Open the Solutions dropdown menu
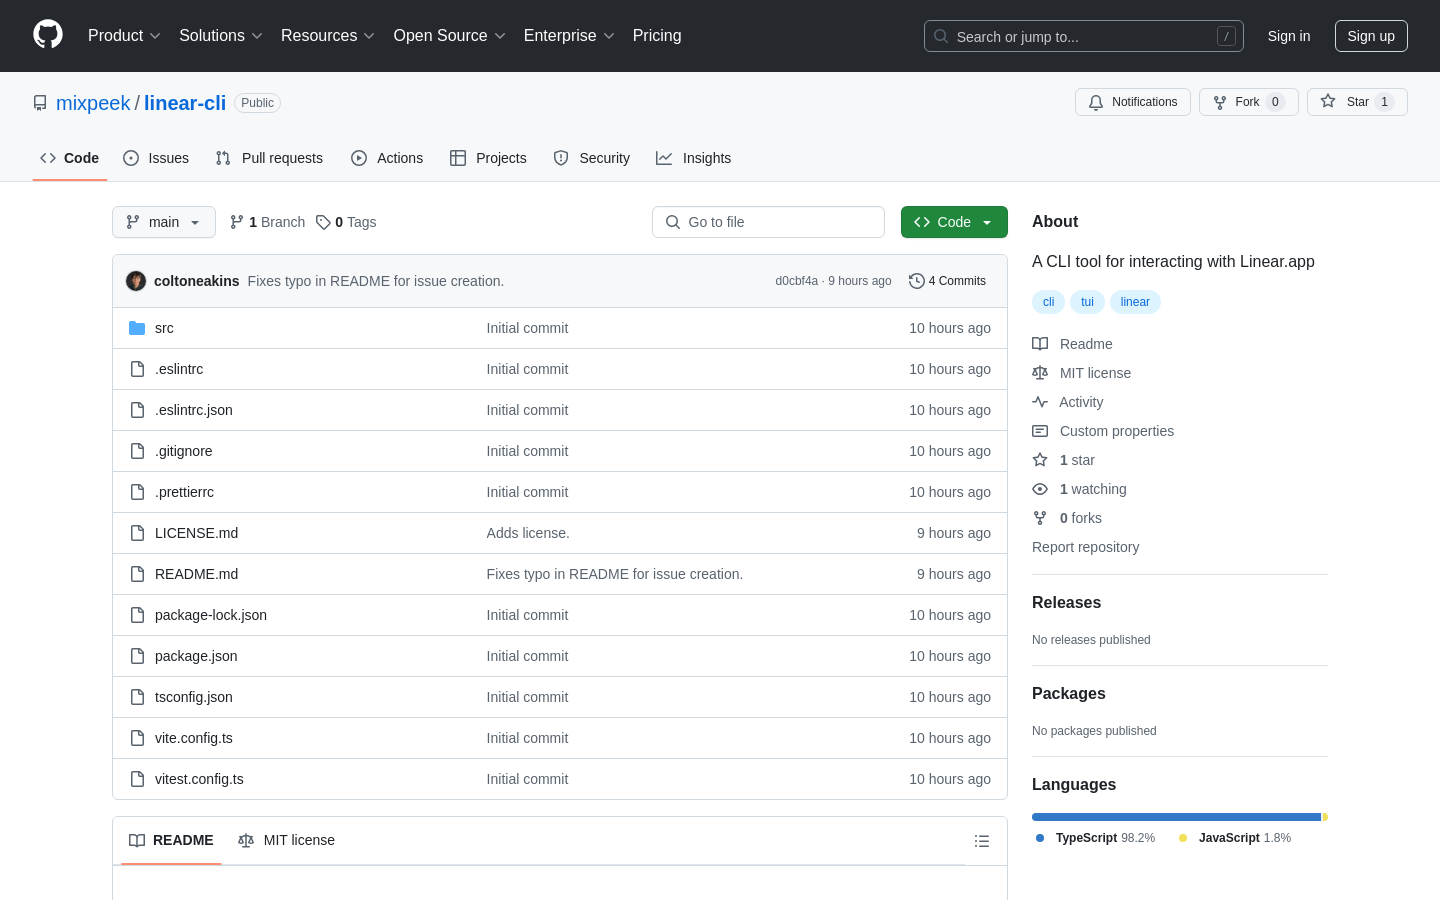Image resolution: width=1440 pixels, height=900 pixels. [220, 36]
